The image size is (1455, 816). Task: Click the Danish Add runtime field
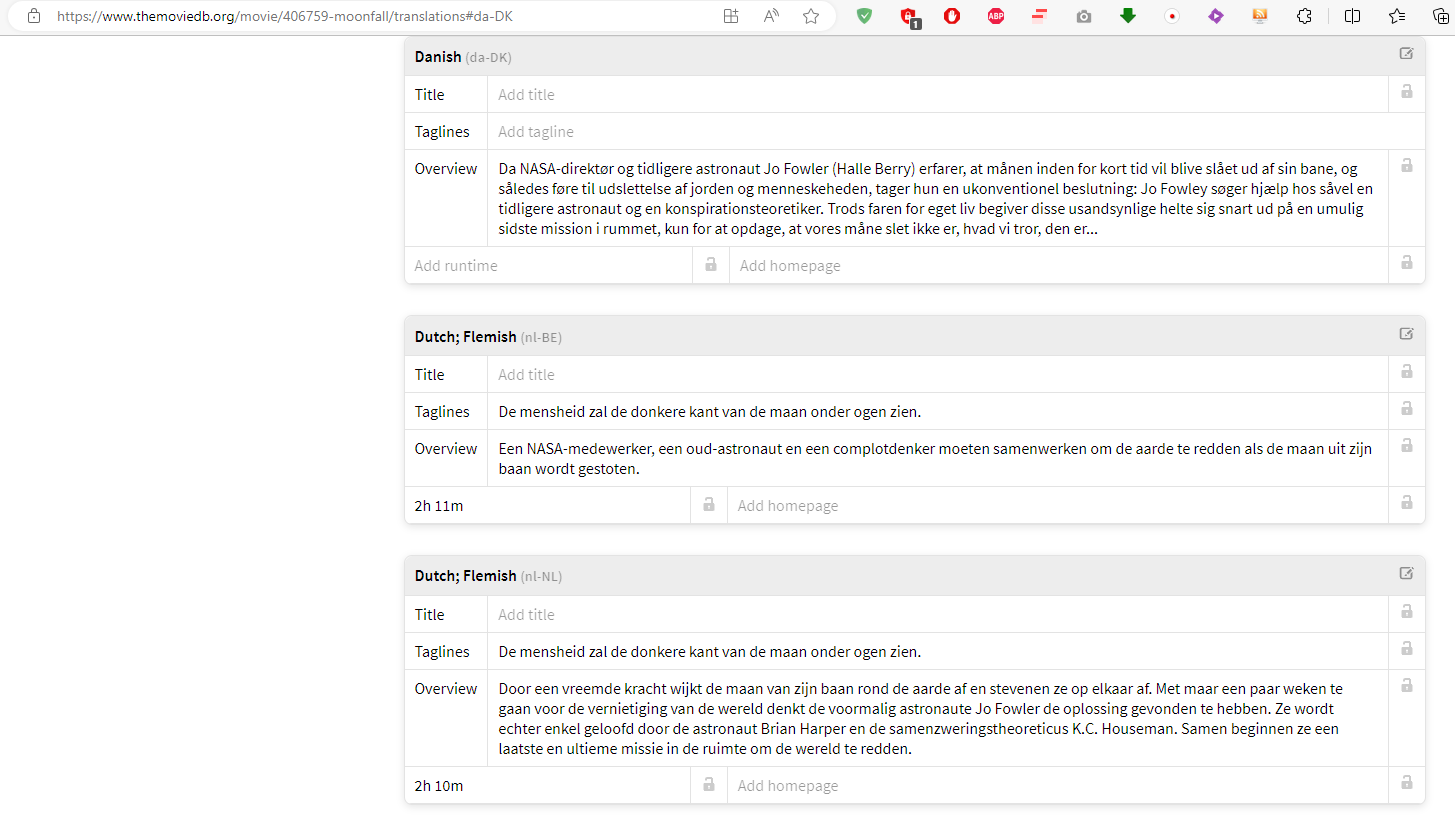pyautogui.click(x=548, y=266)
